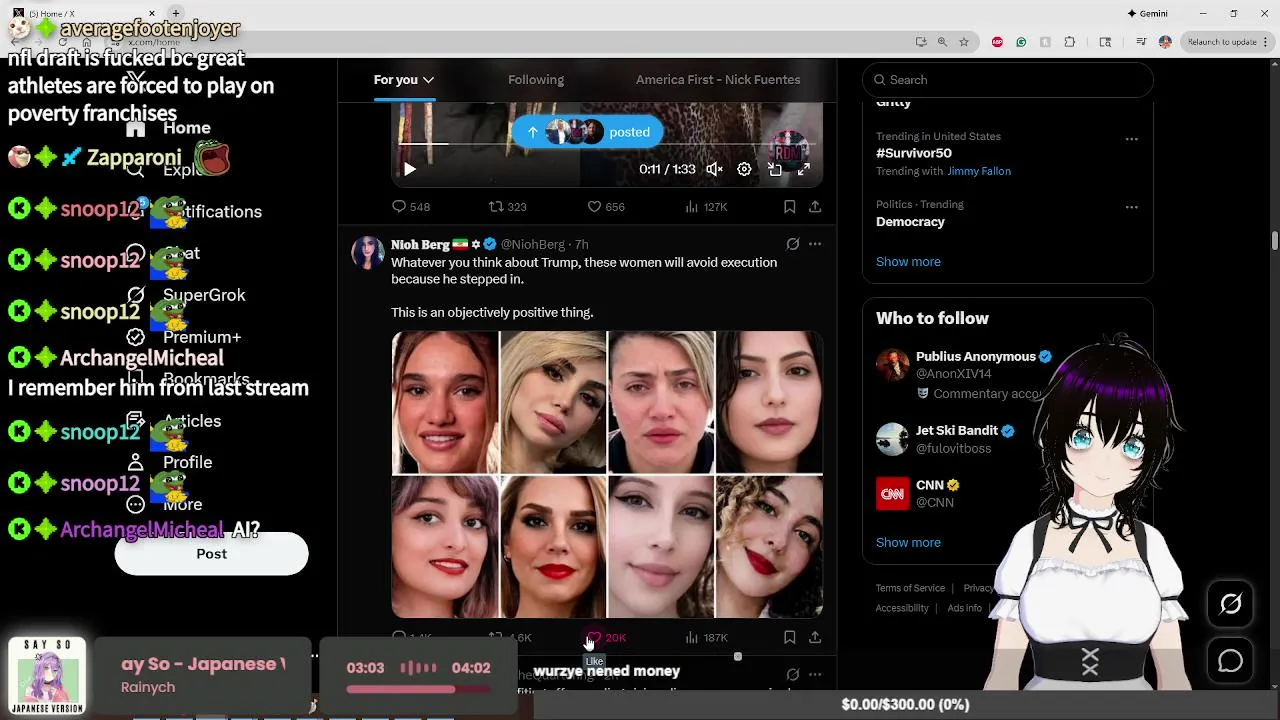This screenshot has width=1280, height=720.
Task: Play the video in the top post
Action: click(x=410, y=170)
